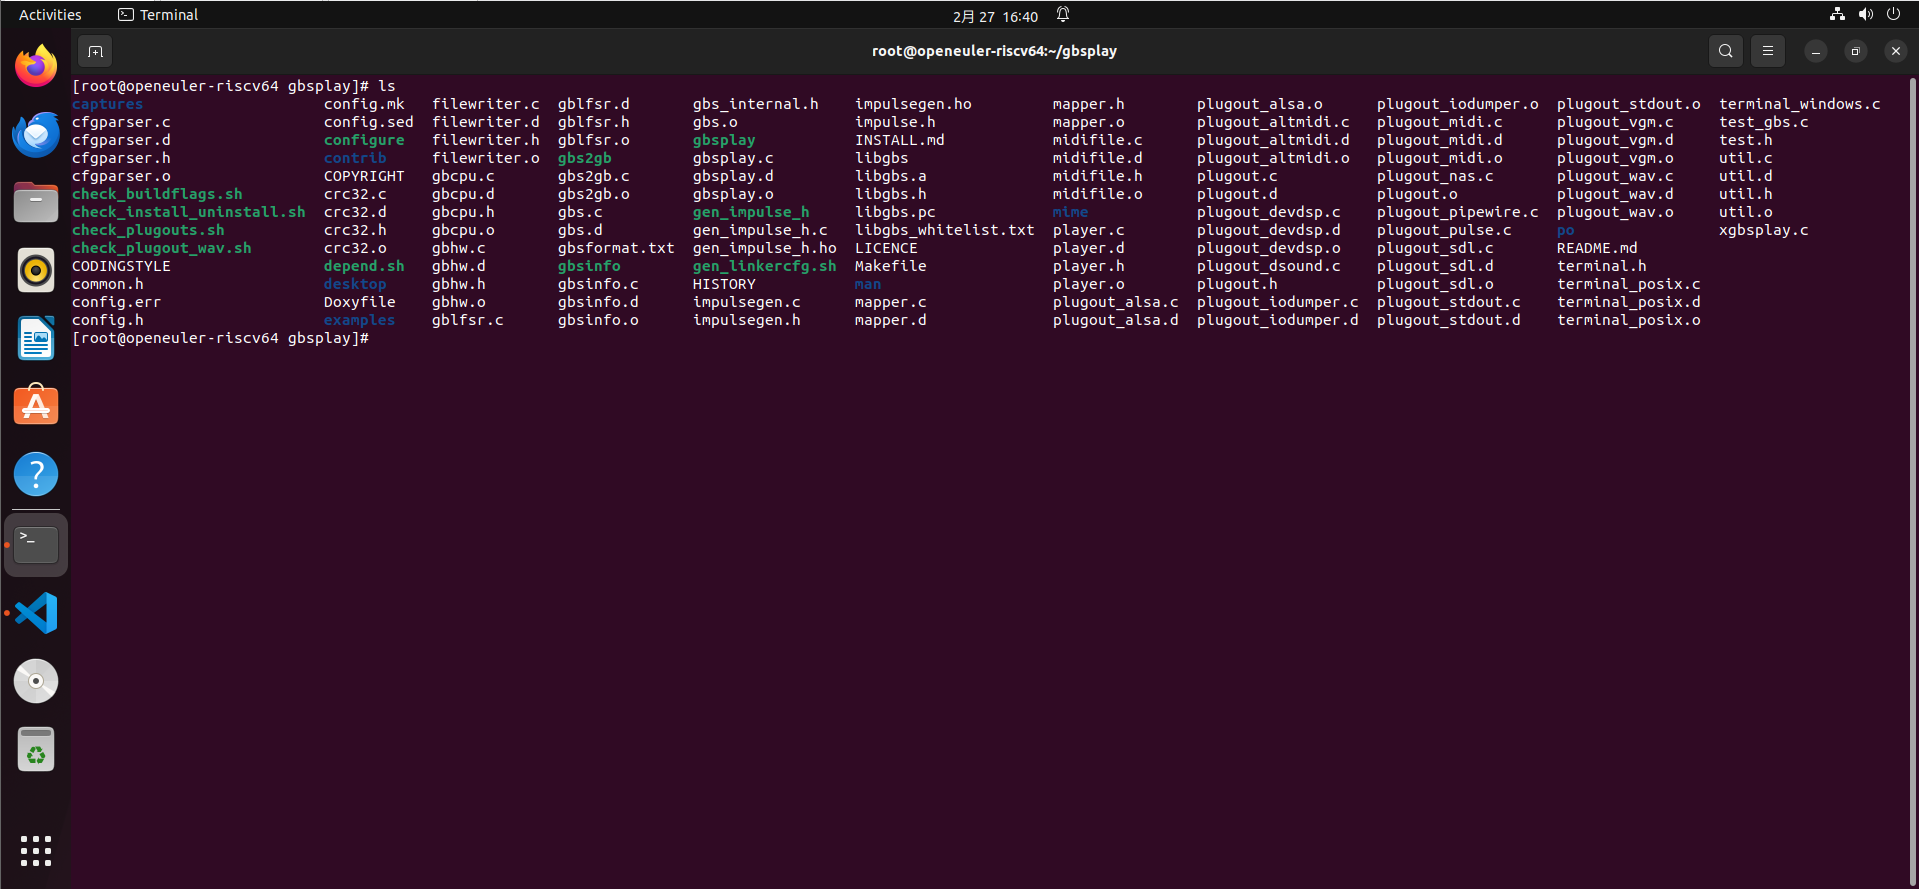Click the contrib directory name
Image resolution: width=1919 pixels, height=889 pixels.
point(355,158)
